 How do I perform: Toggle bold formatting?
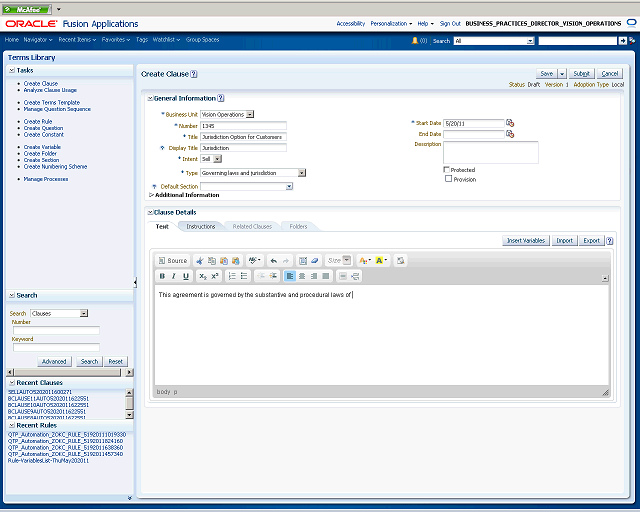(x=162, y=276)
